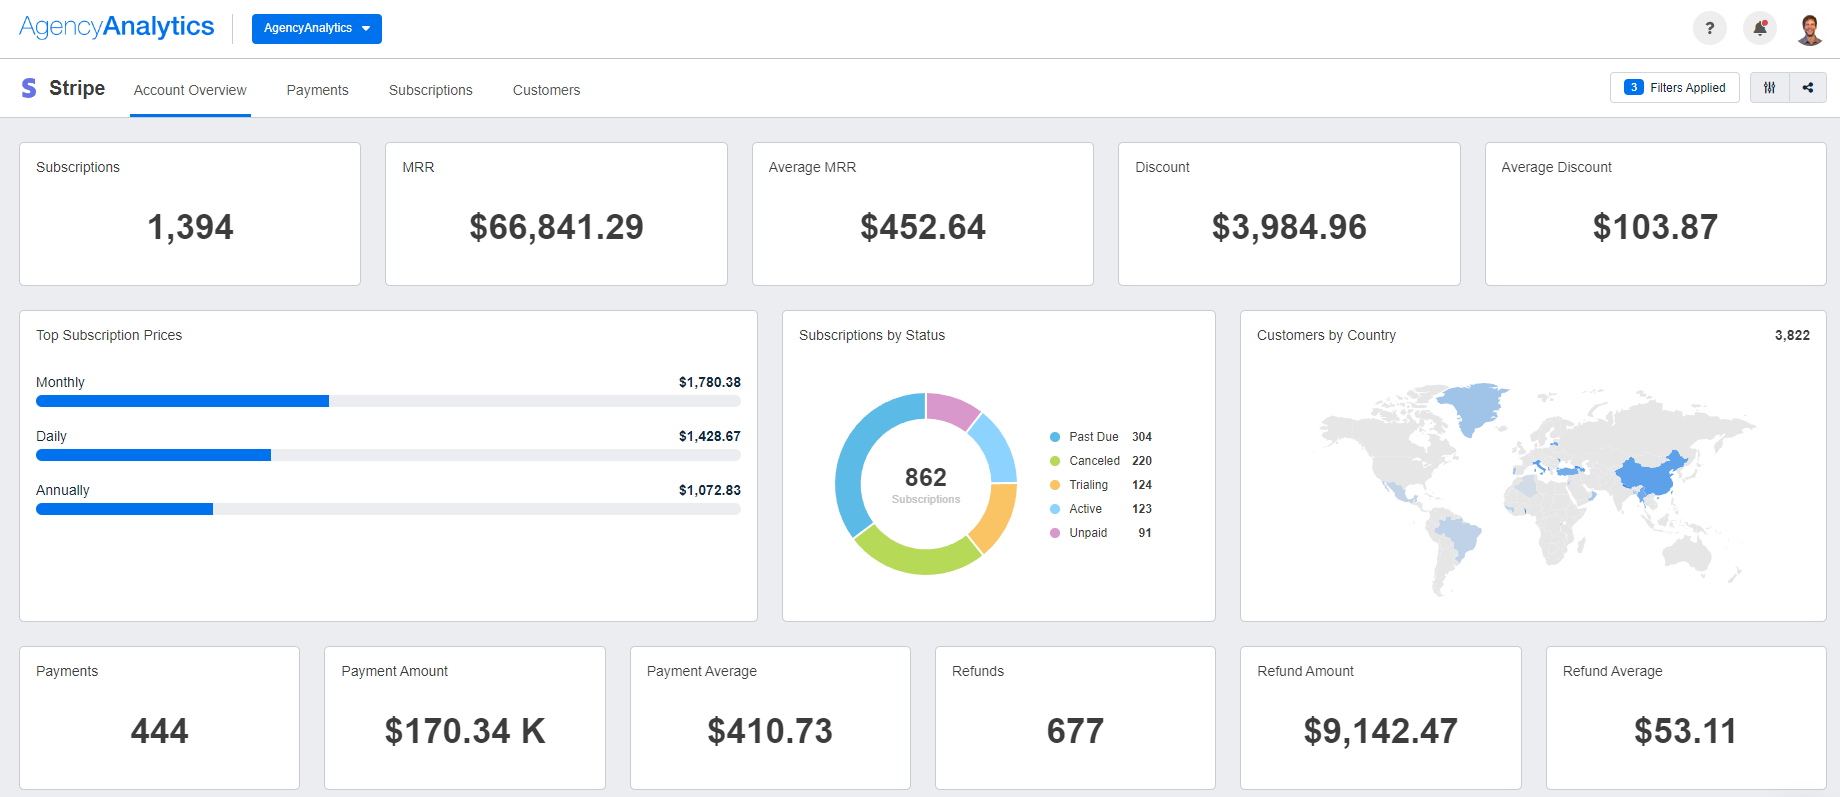Click the filters count badge showing 3

(1633, 88)
